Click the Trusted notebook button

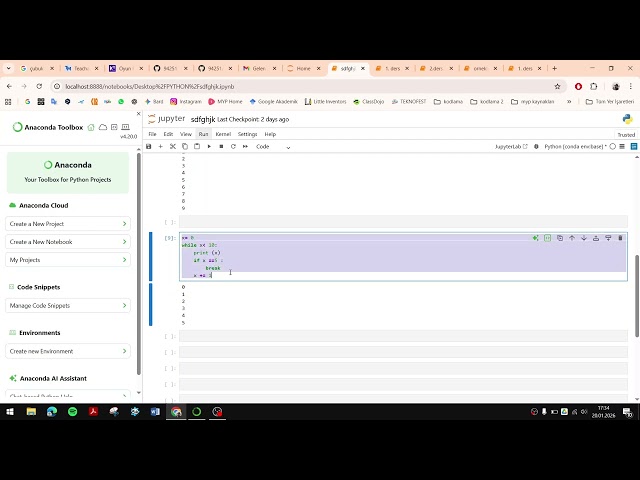pyautogui.click(x=626, y=135)
